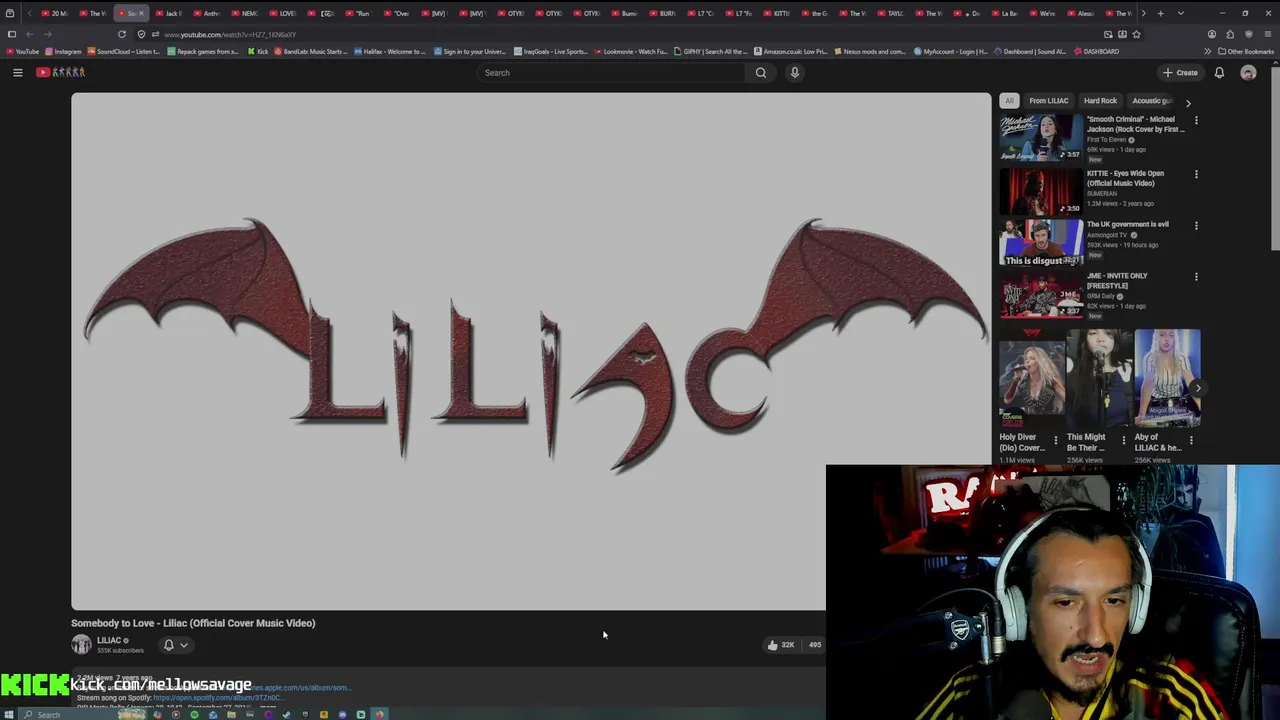Open the Spotify album link in the description
This screenshot has width=1280, height=720.
(x=217, y=697)
